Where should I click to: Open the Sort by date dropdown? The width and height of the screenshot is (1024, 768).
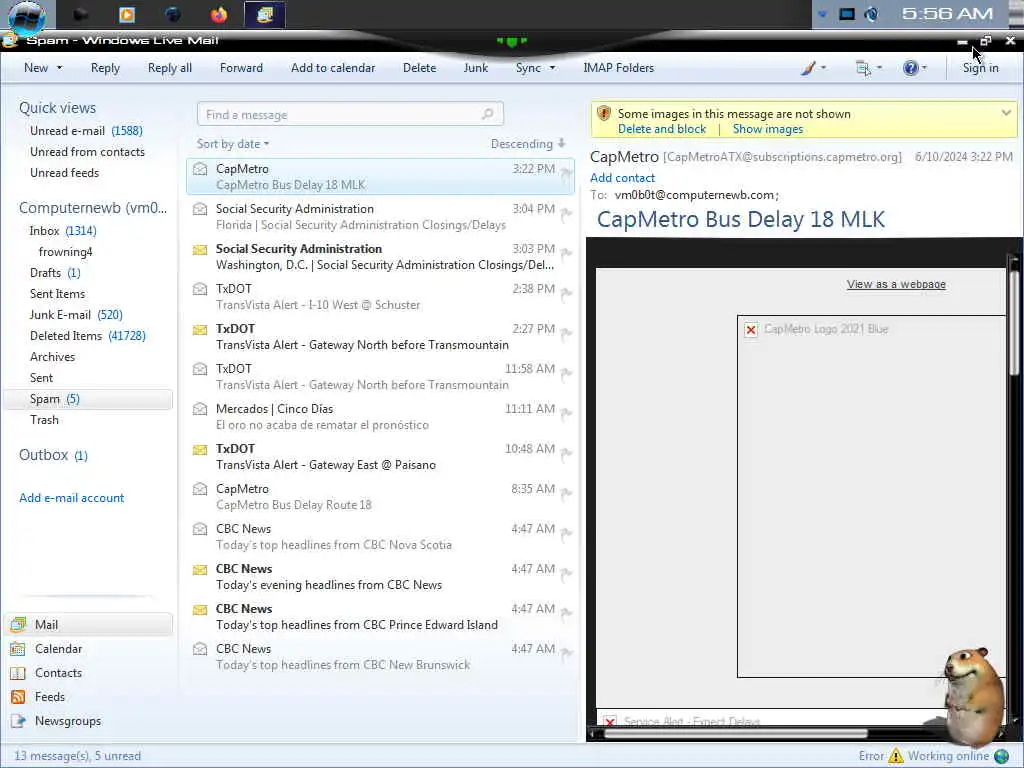tap(232, 144)
